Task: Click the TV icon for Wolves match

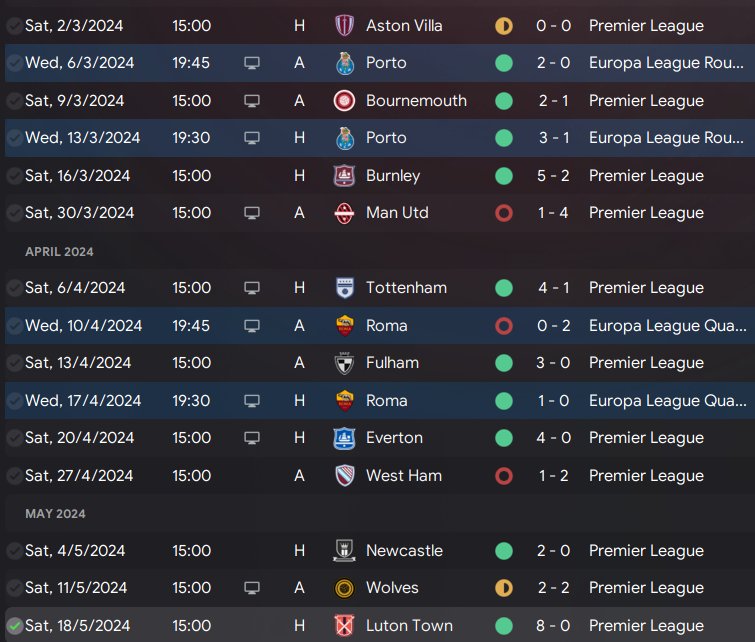Action: coord(252,588)
